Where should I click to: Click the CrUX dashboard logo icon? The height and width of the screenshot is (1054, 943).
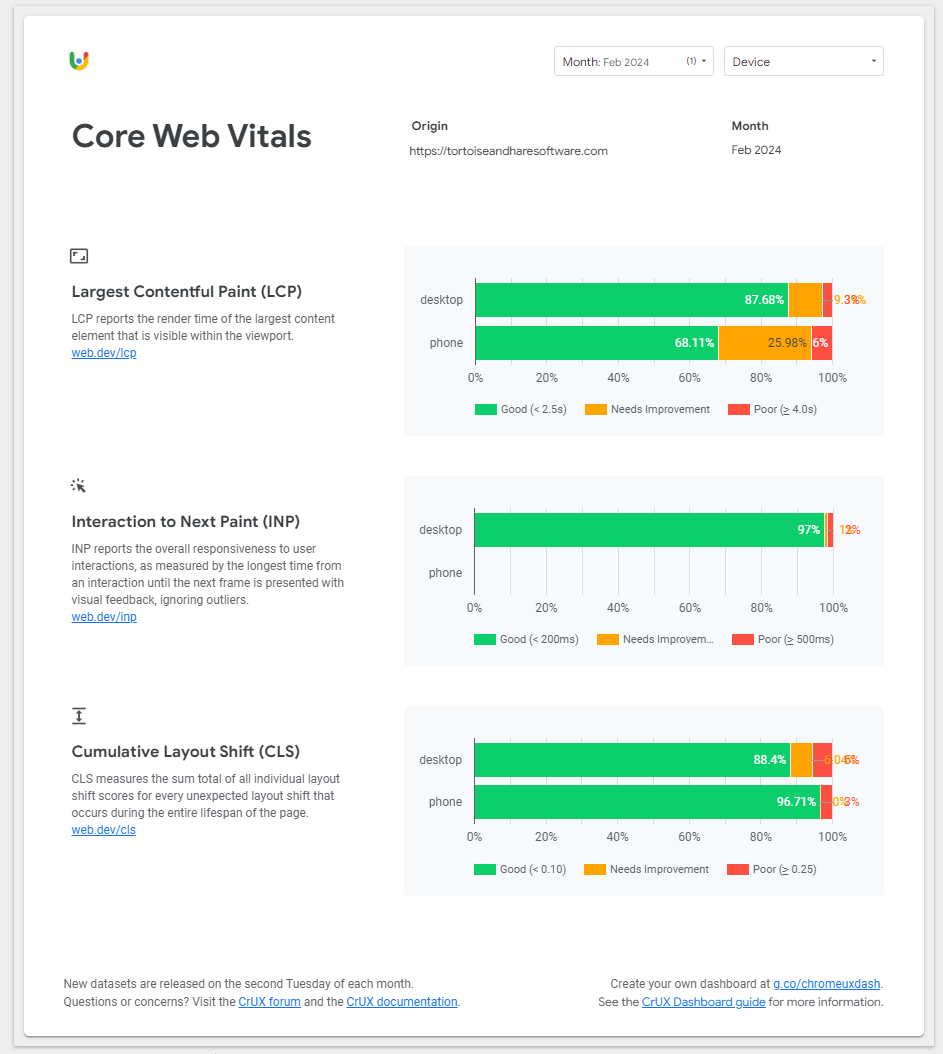click(x=80, y=61)
